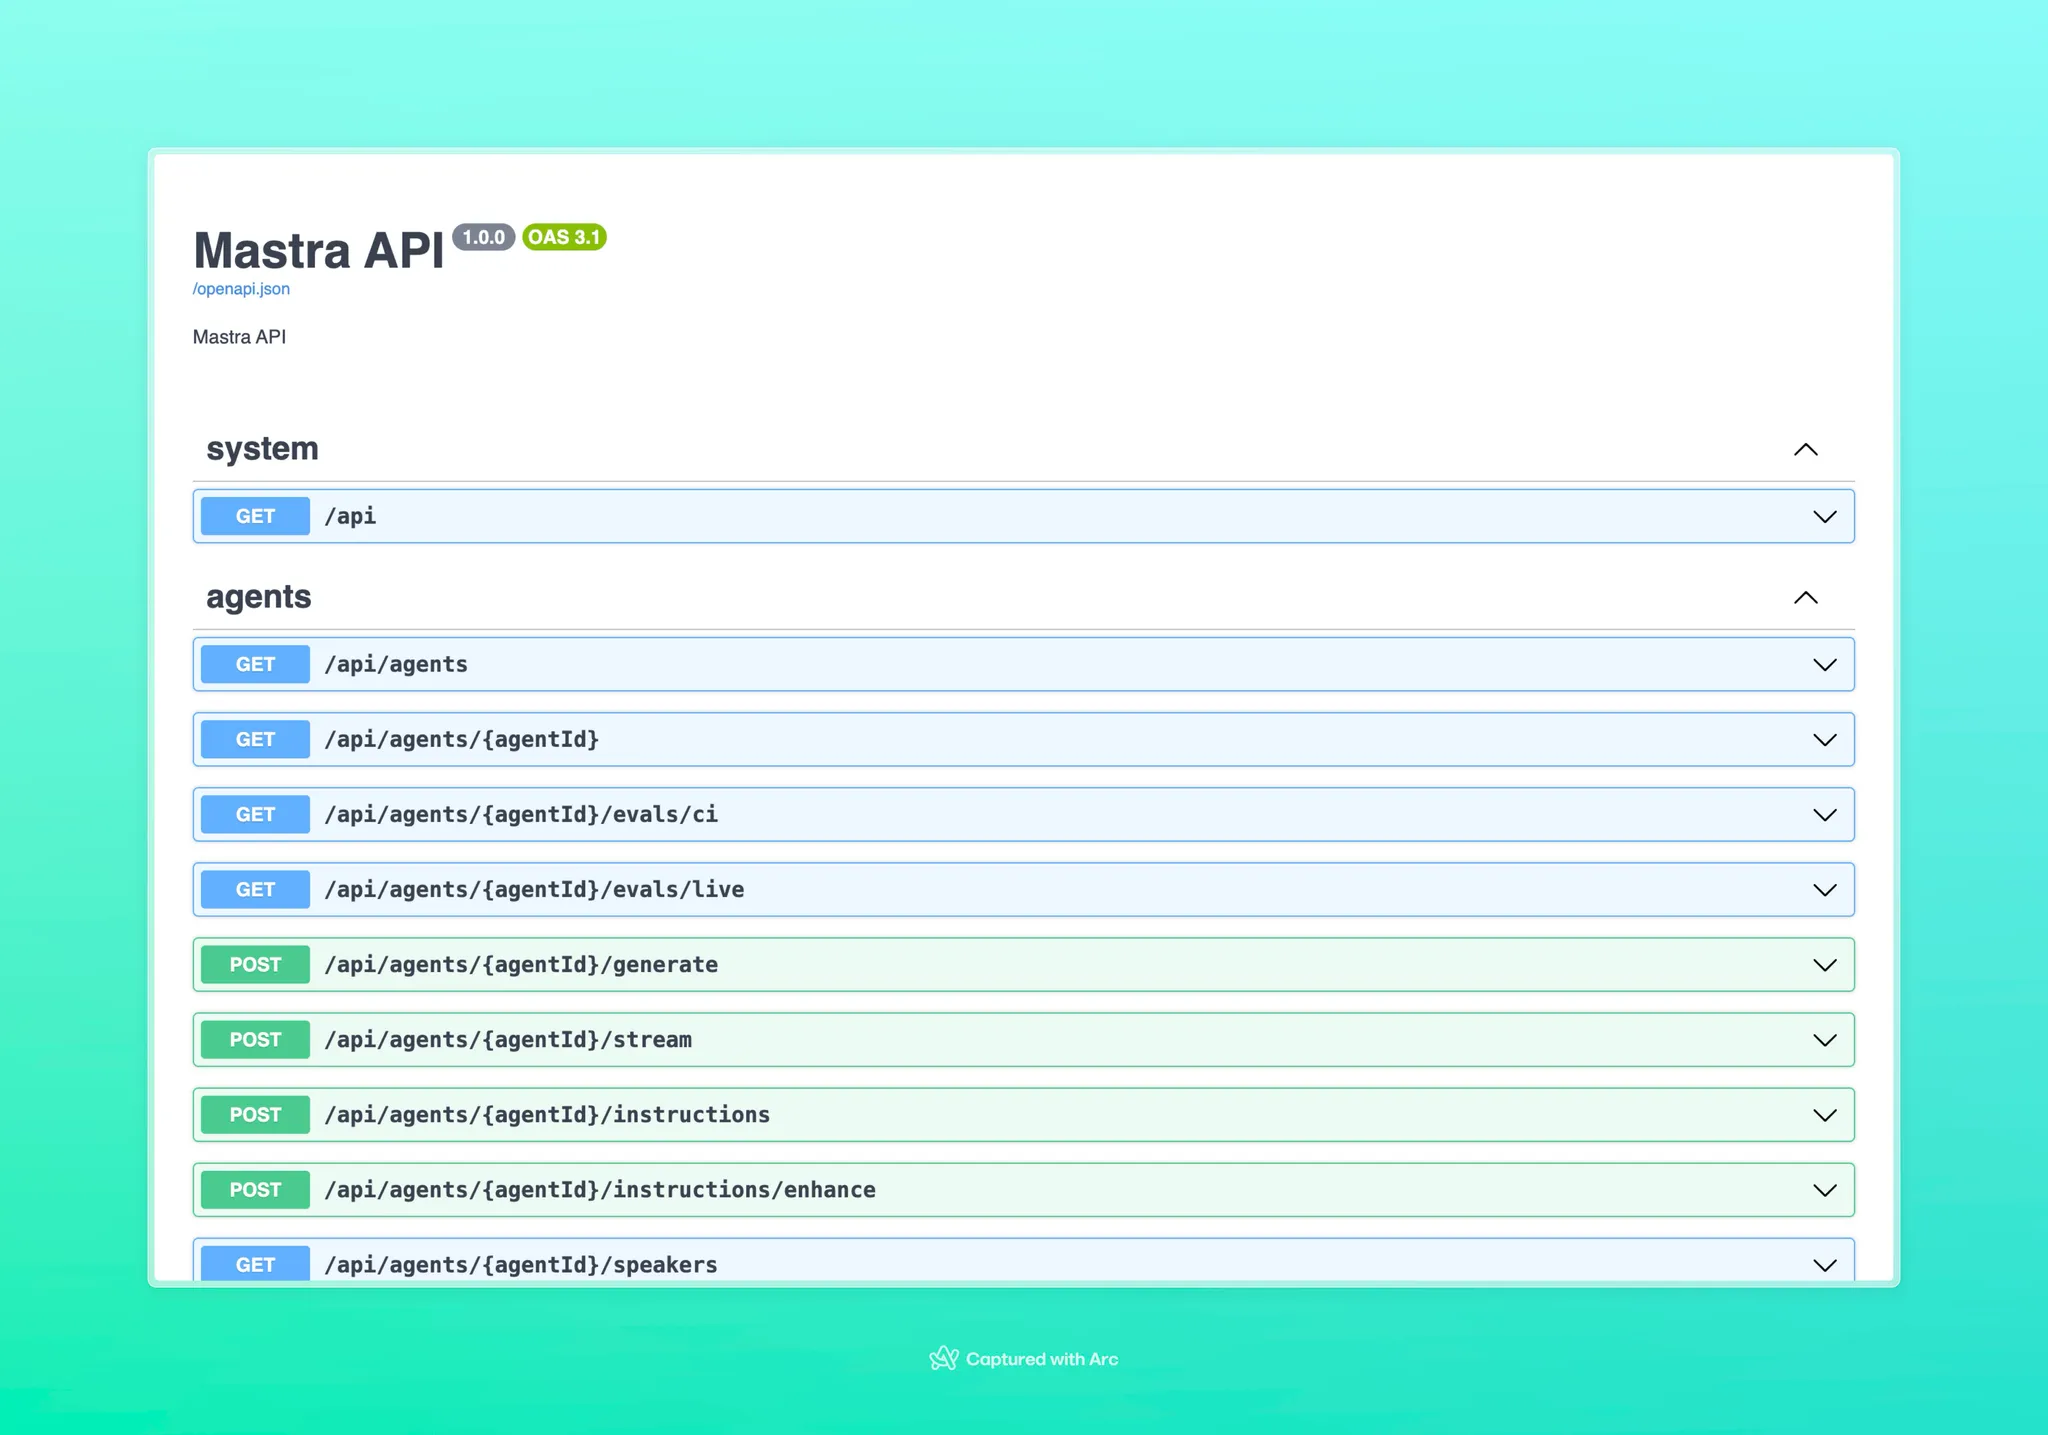Select the /api/agents/{agentId}/speakers path
The image size is (2048, 1435).
click(521, 1264)
